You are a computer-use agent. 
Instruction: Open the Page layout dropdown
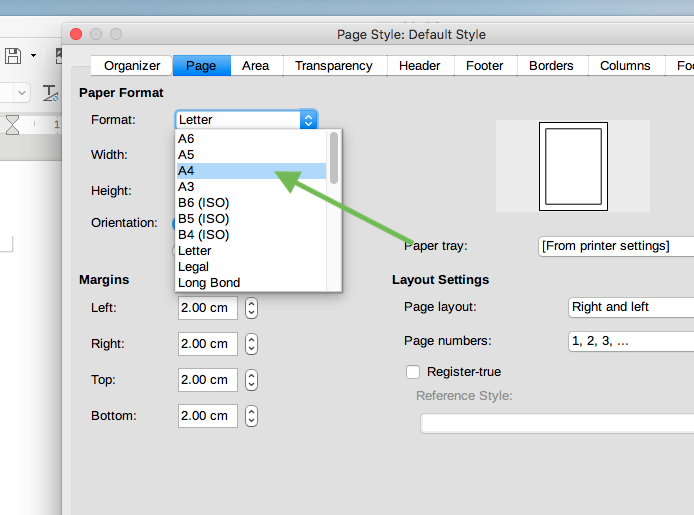630,307
